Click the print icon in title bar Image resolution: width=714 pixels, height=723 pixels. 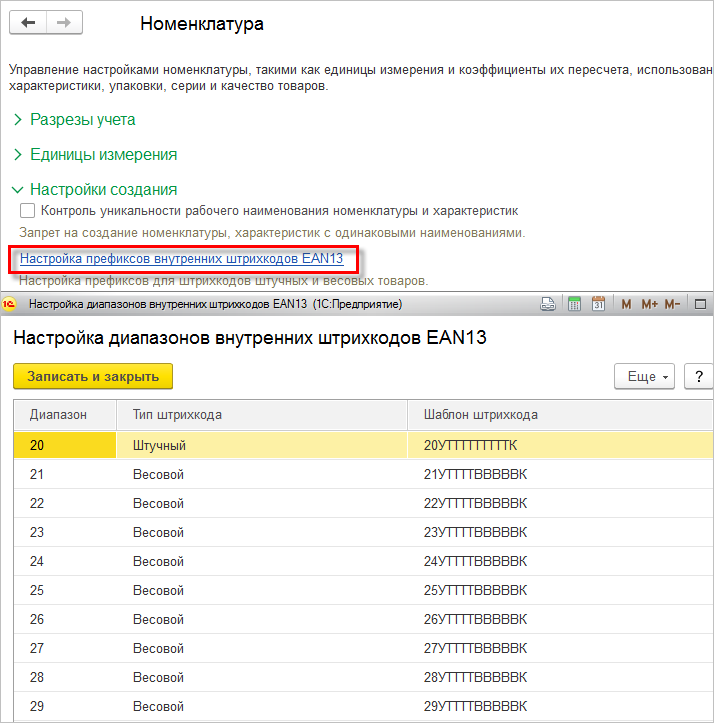[548, 304]
